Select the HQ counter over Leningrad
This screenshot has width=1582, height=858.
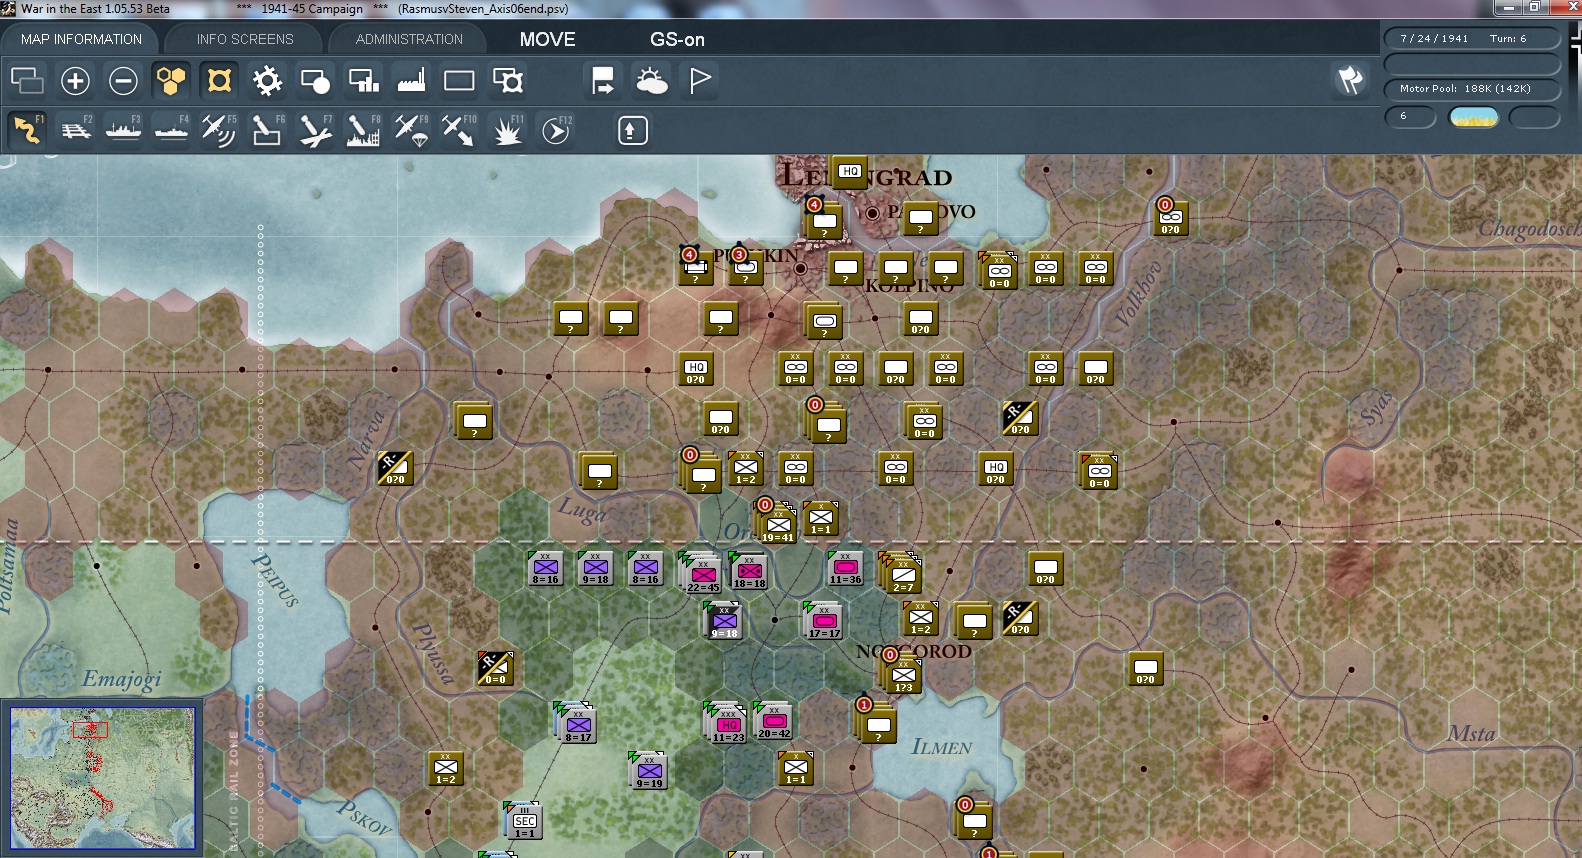[850, 171]
